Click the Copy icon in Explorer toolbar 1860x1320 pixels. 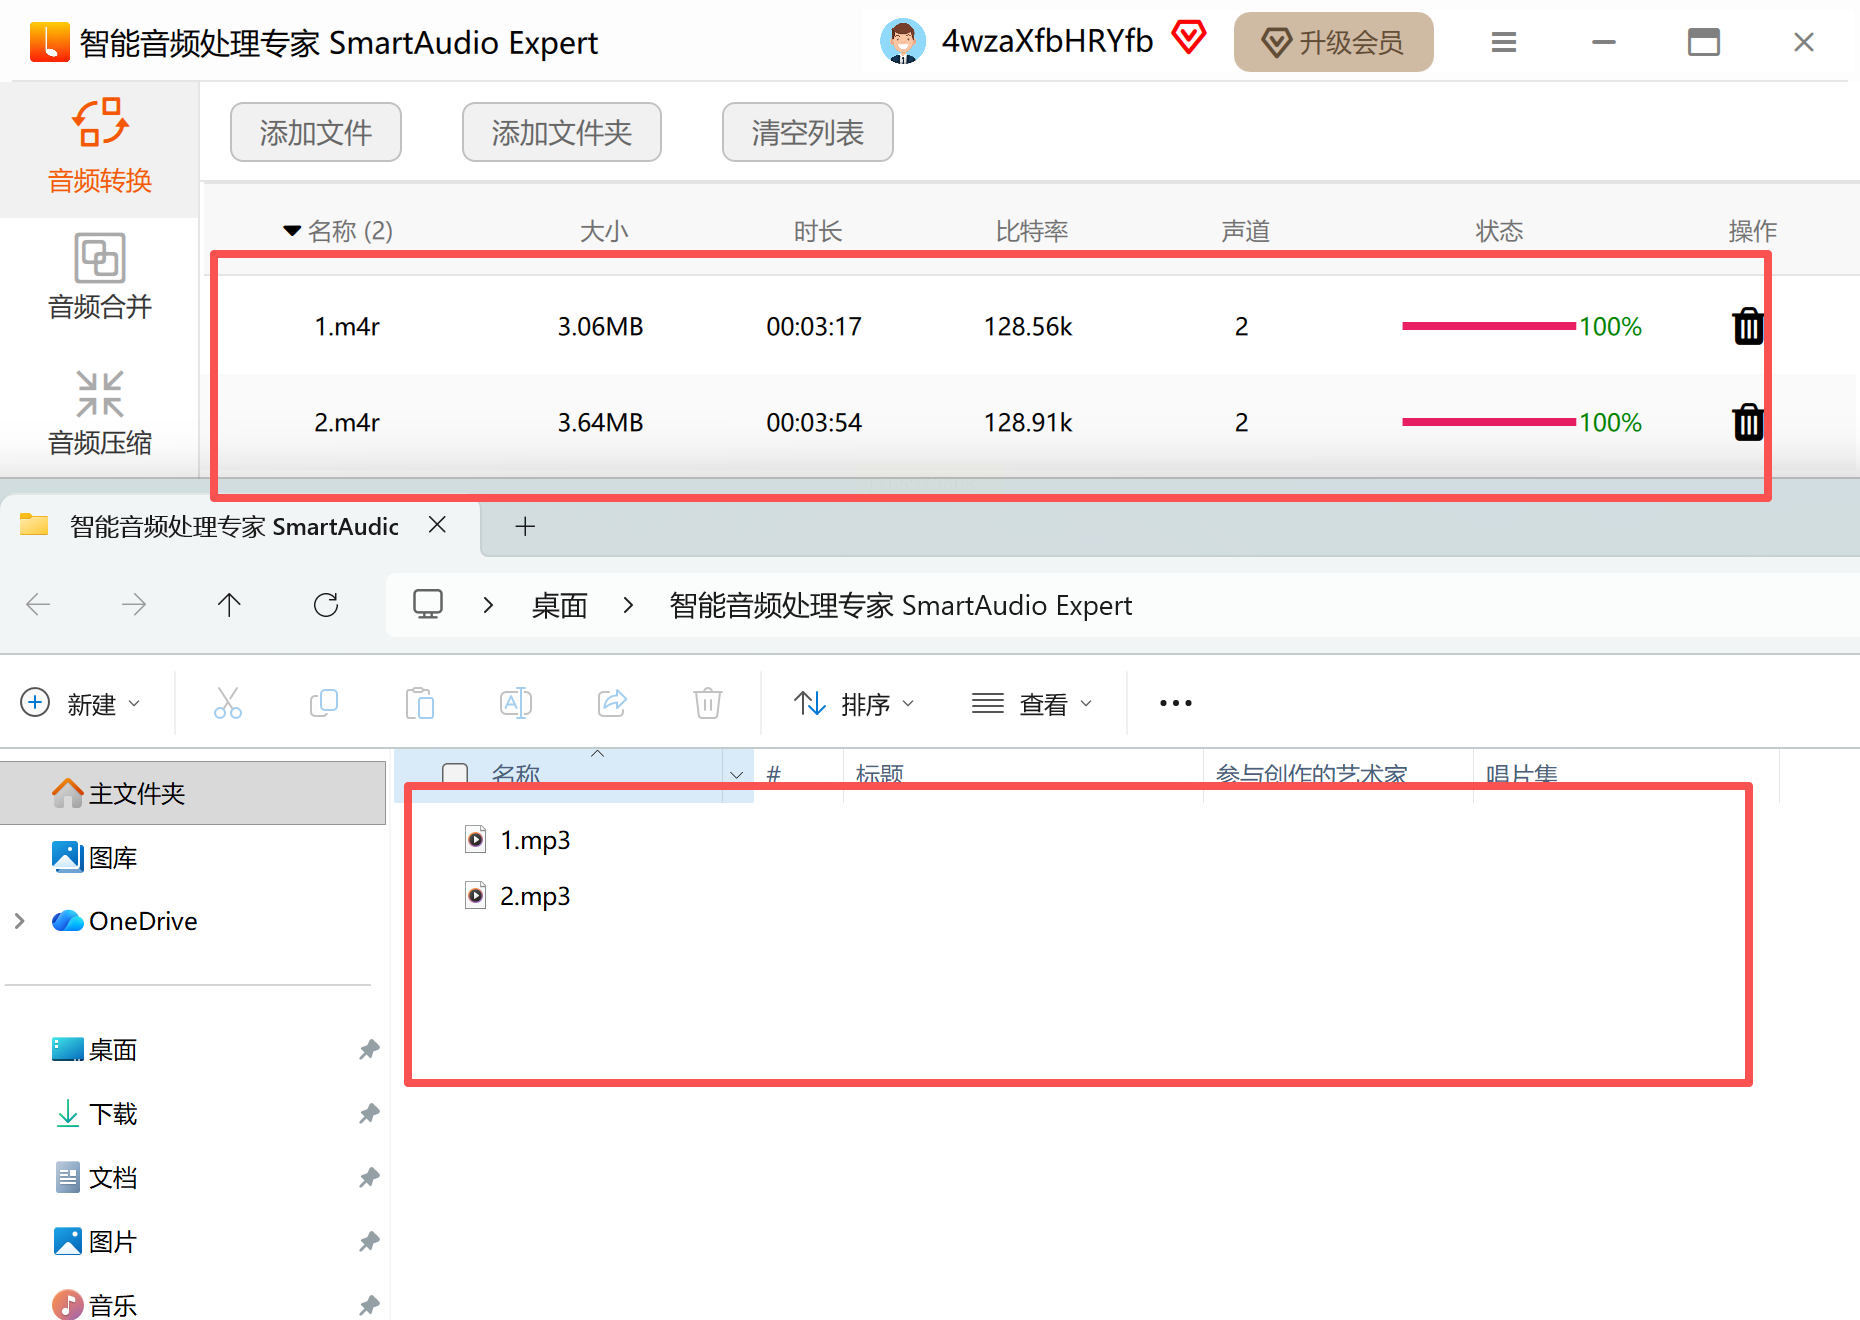pyautogui.click(x=324, y=703)
